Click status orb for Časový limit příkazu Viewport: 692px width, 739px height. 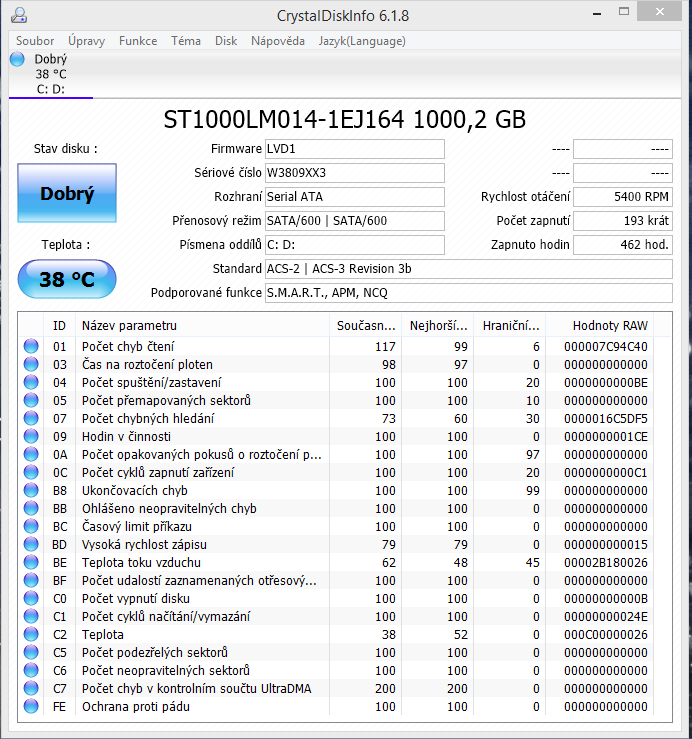(31, 526)
